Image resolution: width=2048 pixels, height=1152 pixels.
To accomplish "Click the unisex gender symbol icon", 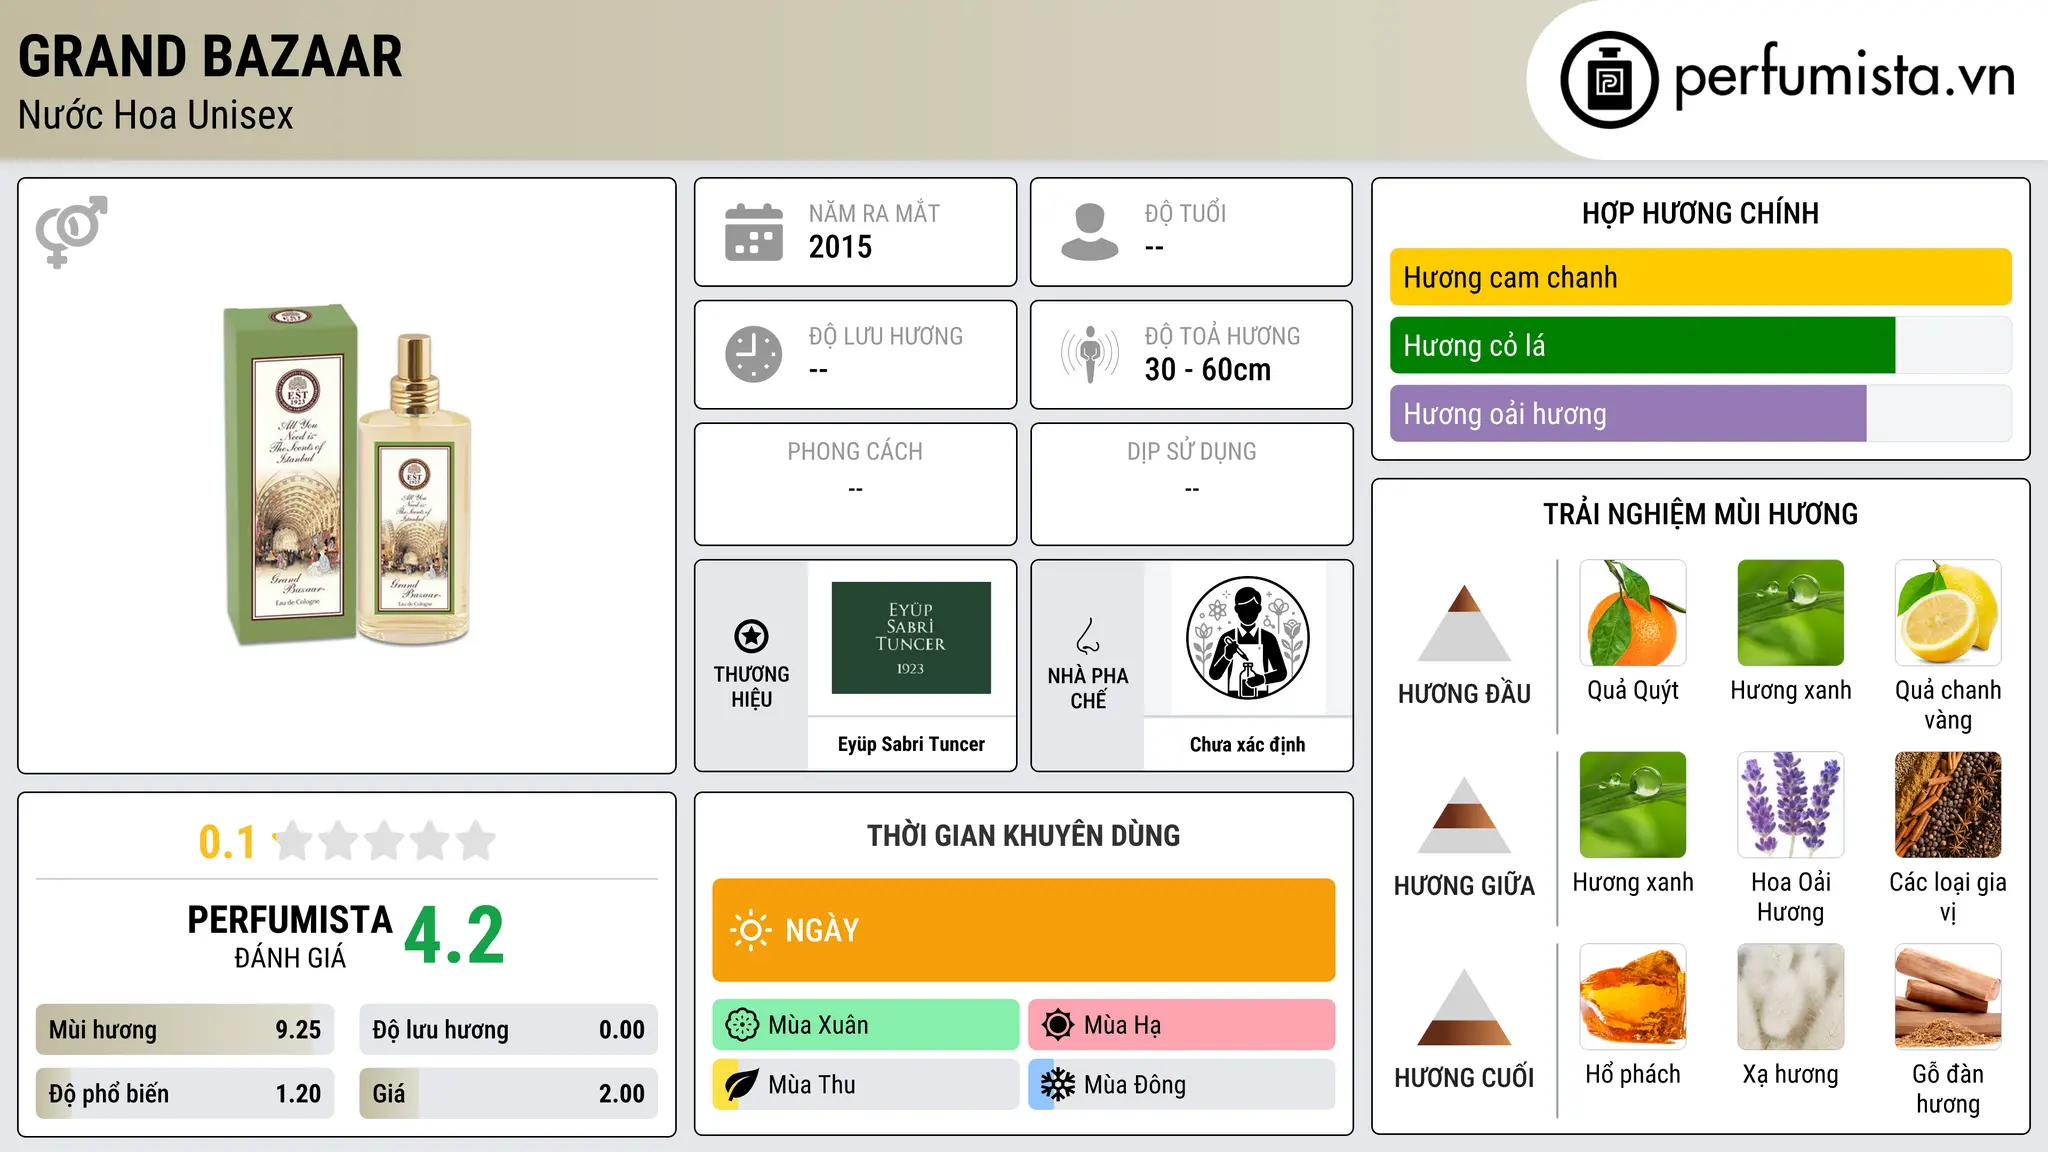I will coord(71,231).
